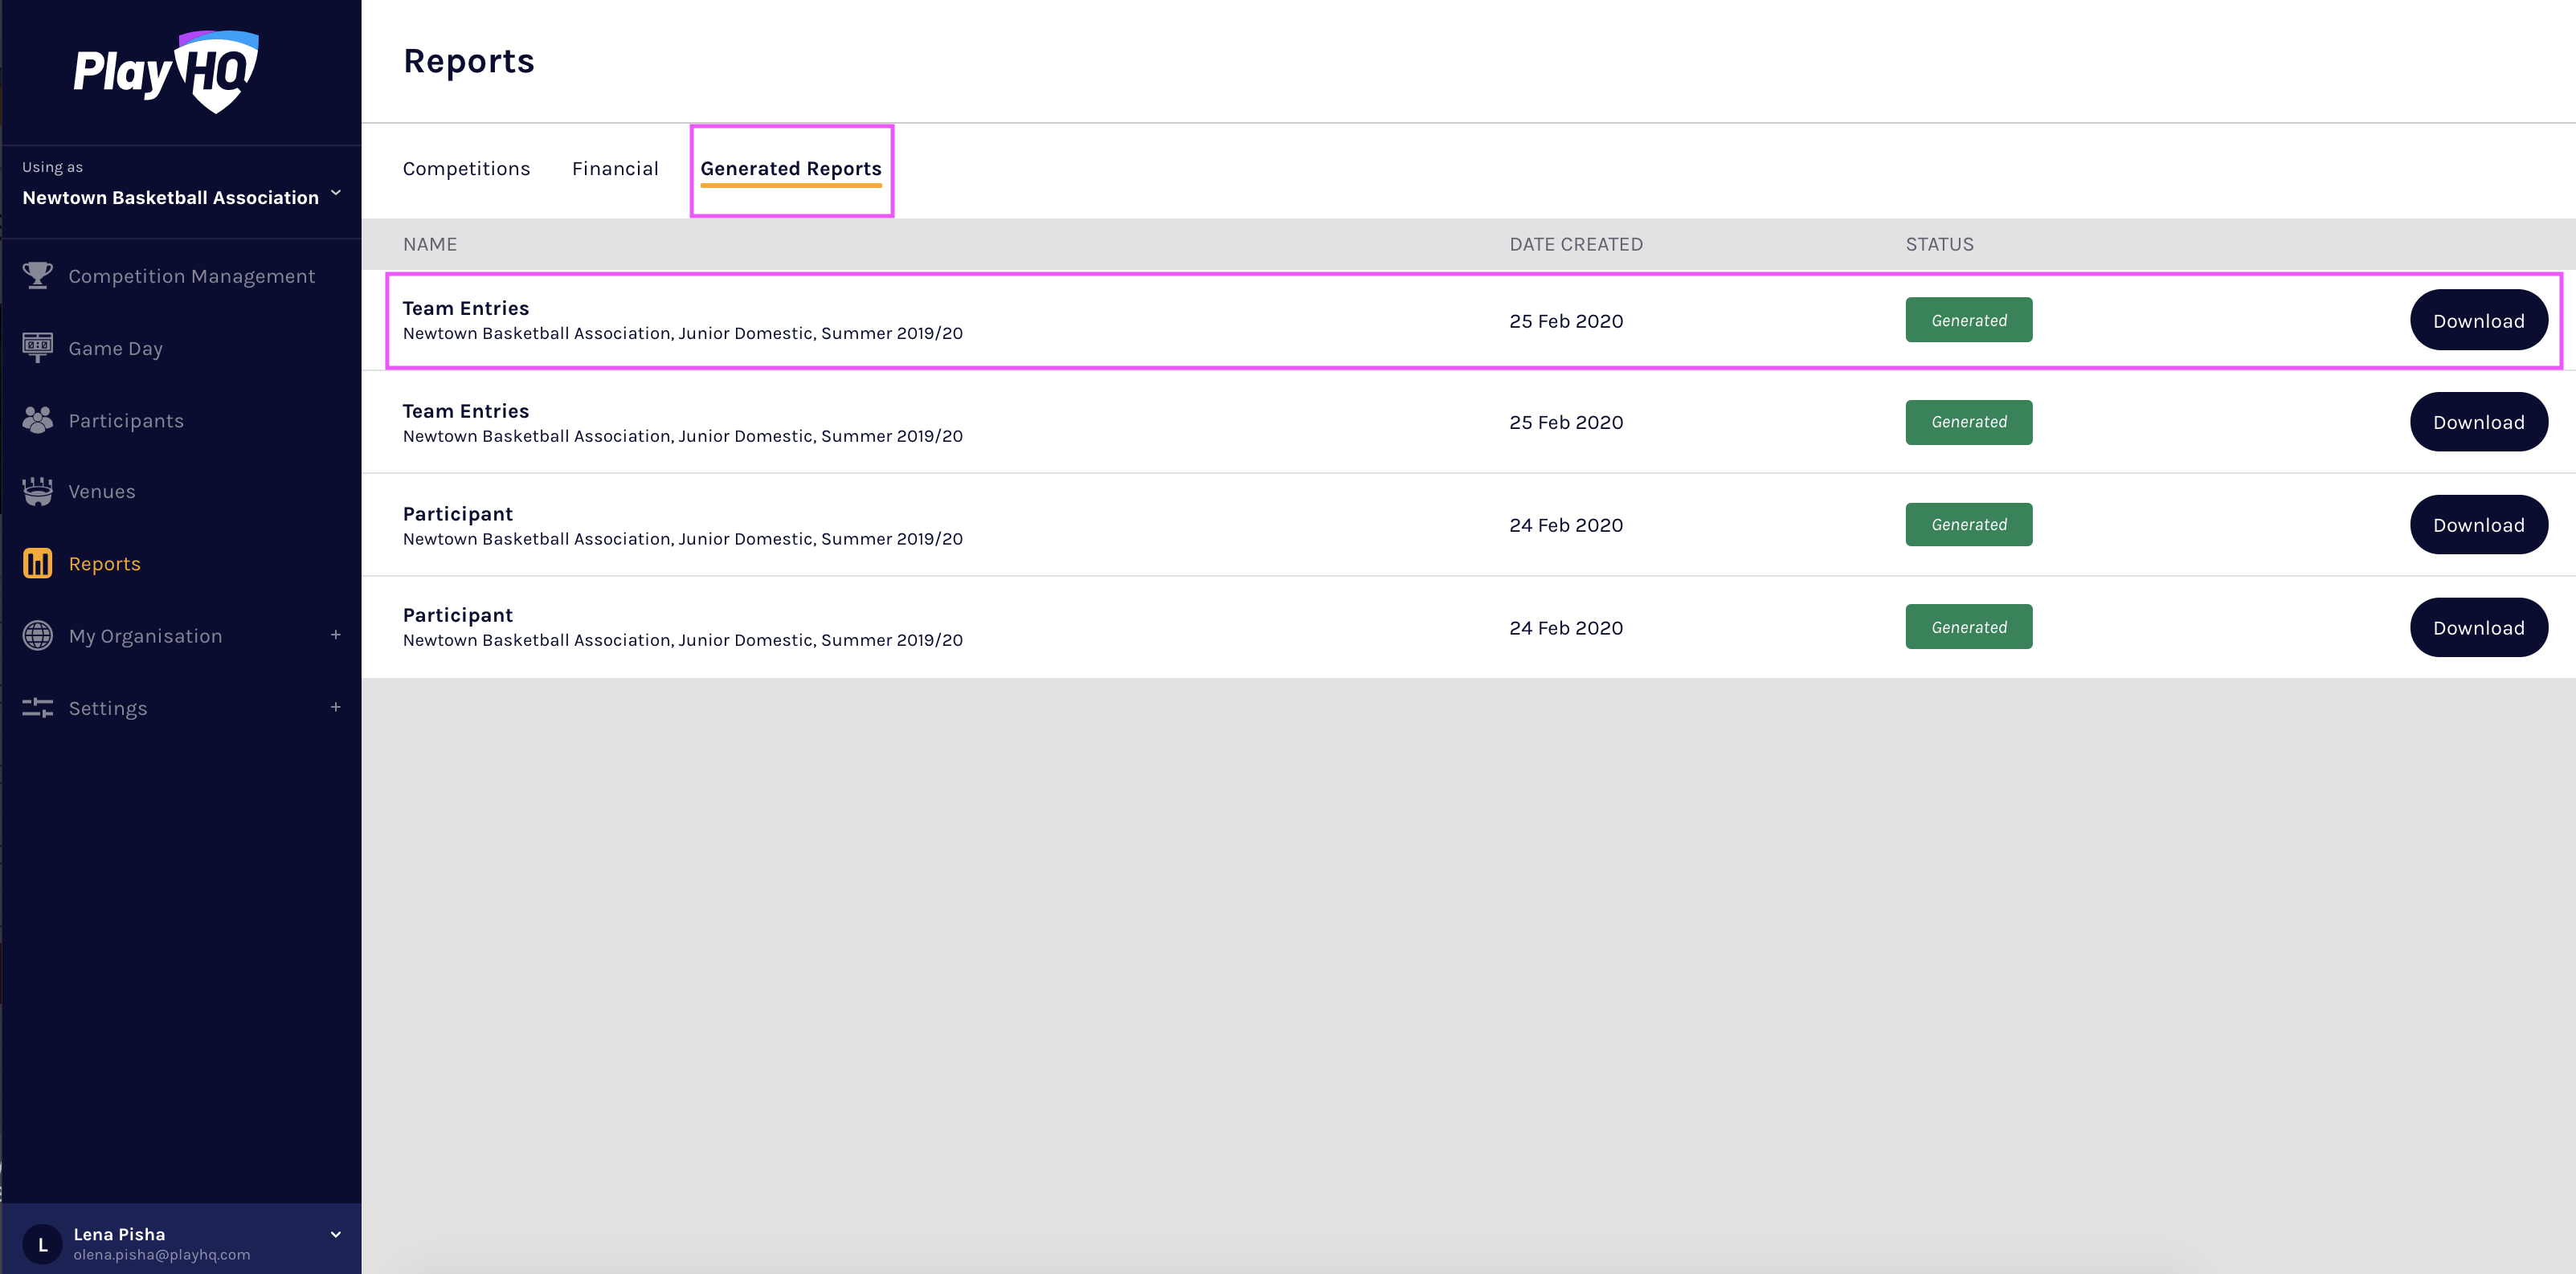The height and width of the screenshot is (1274, 2576).
Task: Click the Settings sliders icon
Action: (38, 707)
